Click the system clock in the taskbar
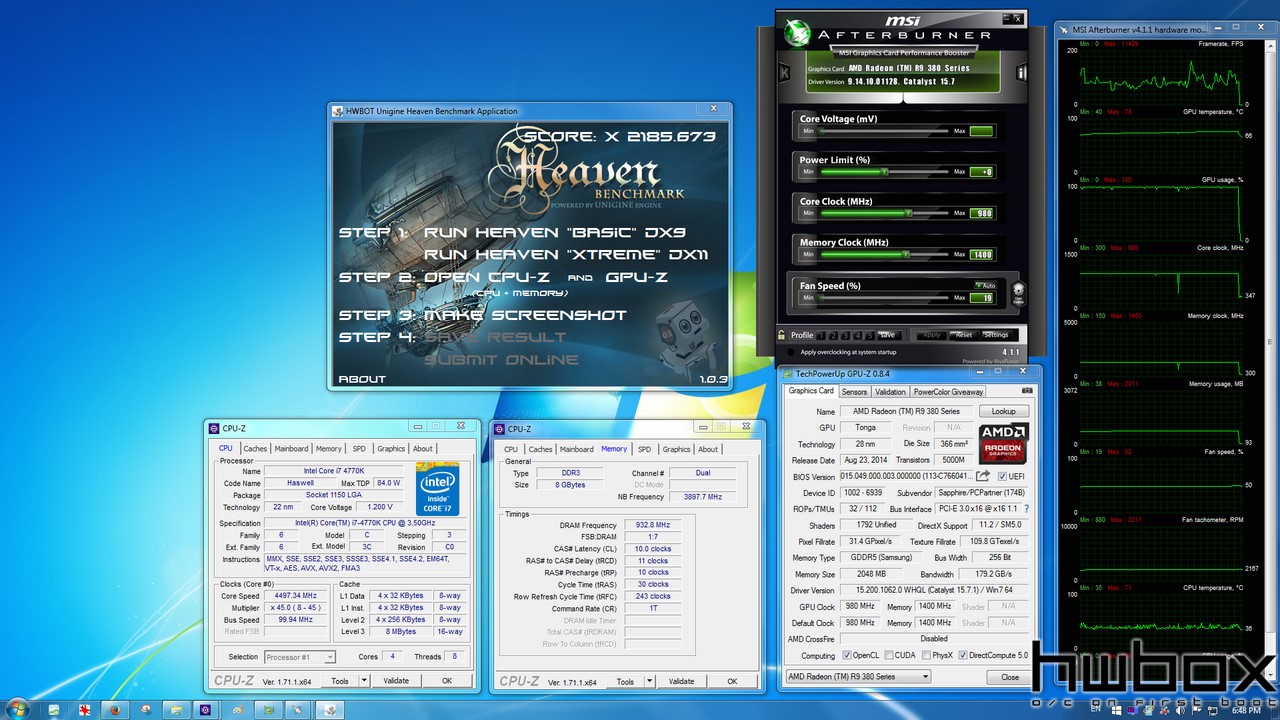 [x=1247, y=710]
